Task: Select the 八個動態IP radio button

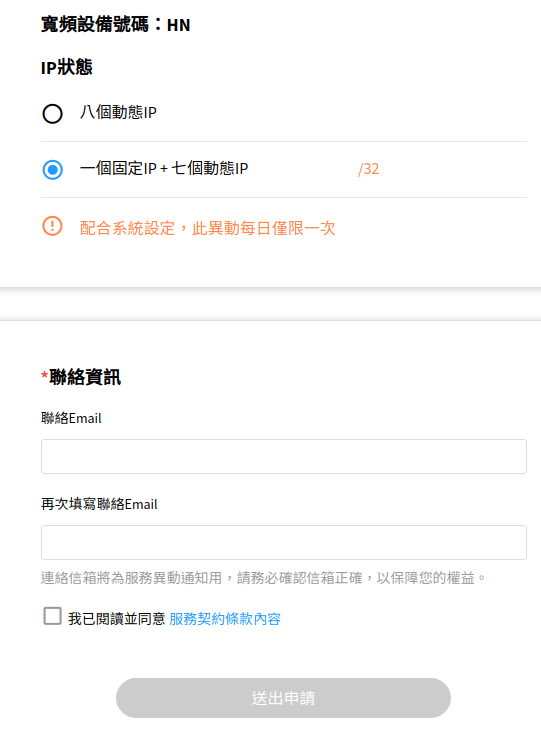Action: point(52,113)
